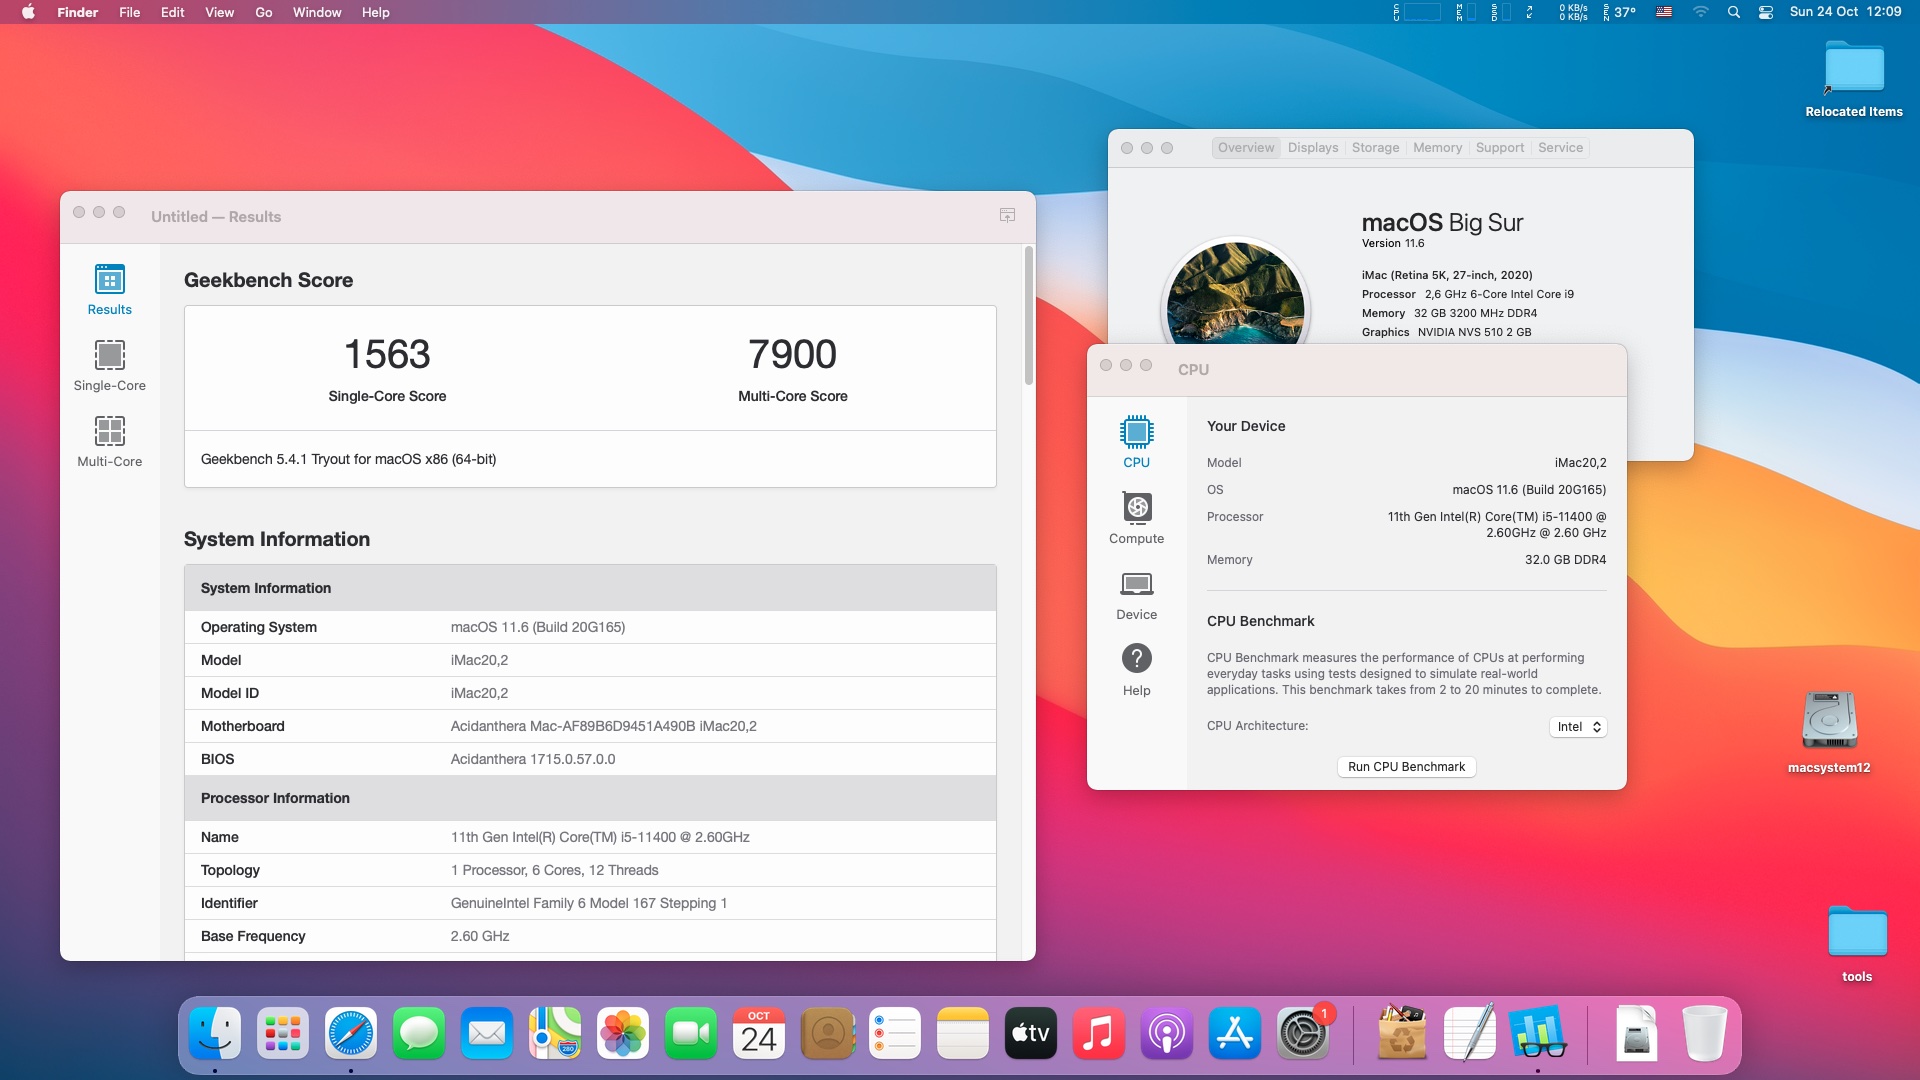
Task: Click the Results window vertical scrollbar
Action: click(1028, 316)
